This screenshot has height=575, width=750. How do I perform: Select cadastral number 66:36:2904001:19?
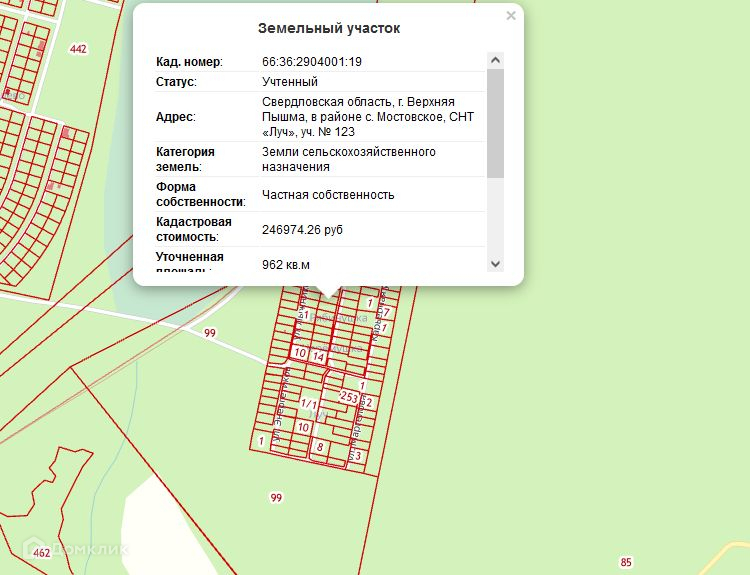[312, 62]
